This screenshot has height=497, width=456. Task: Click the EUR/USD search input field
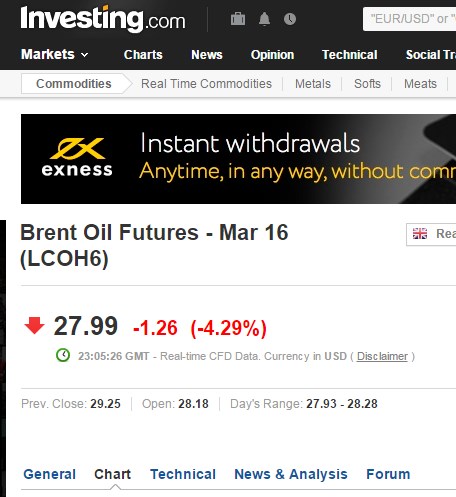[x=409, y=19]
